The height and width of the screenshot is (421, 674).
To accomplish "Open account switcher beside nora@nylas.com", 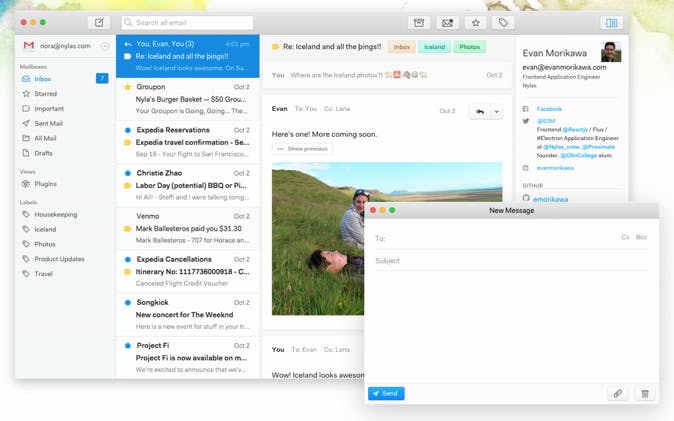I will 105,46.
